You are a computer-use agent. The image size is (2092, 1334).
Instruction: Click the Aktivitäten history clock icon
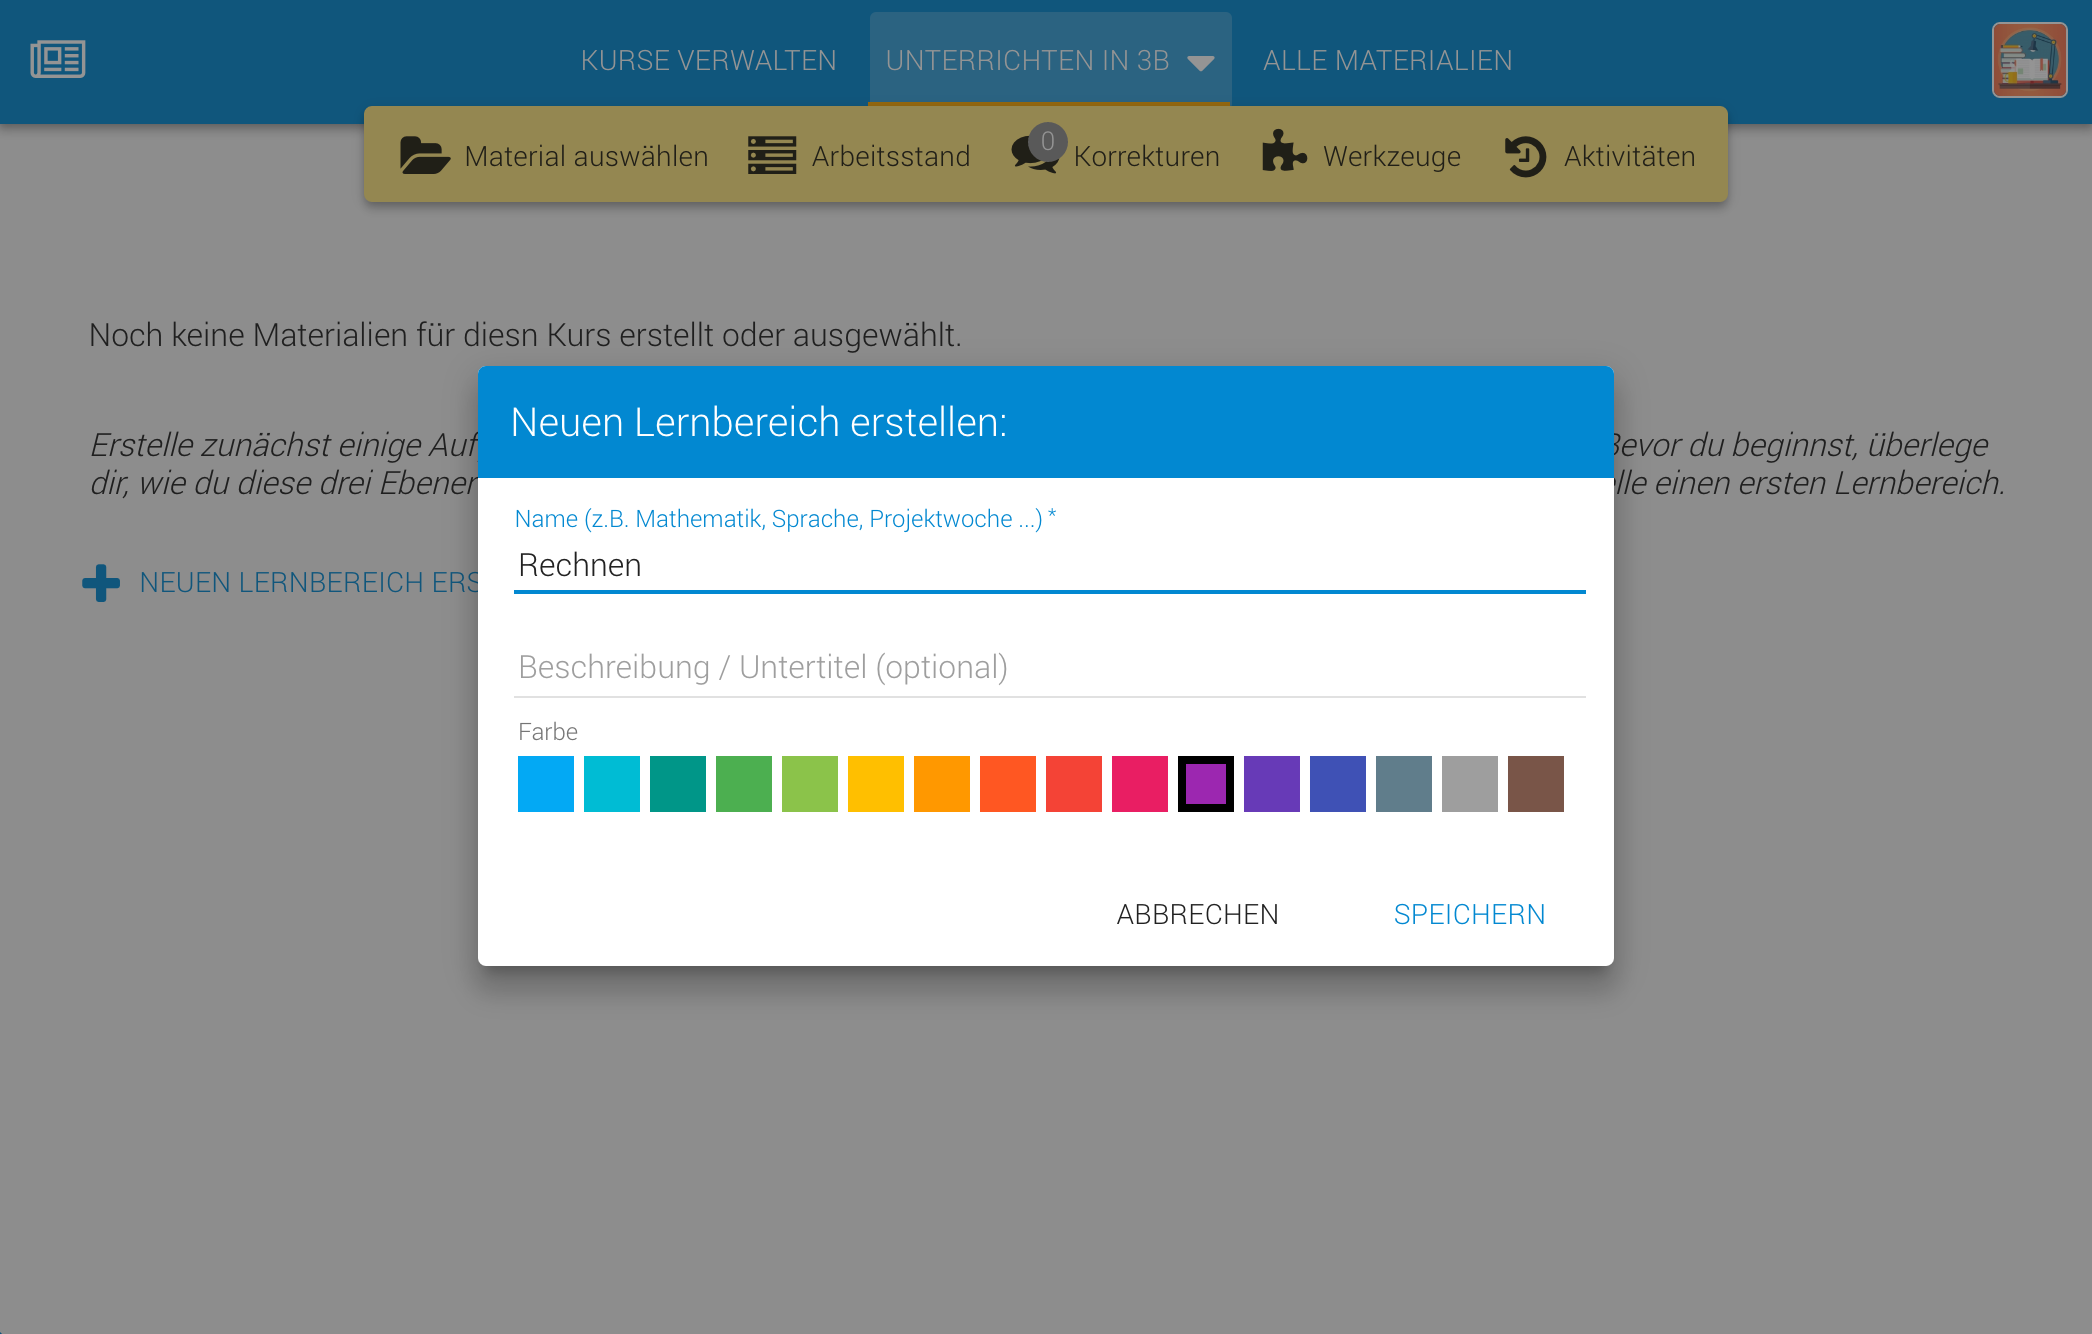(x=1525, y=157)
